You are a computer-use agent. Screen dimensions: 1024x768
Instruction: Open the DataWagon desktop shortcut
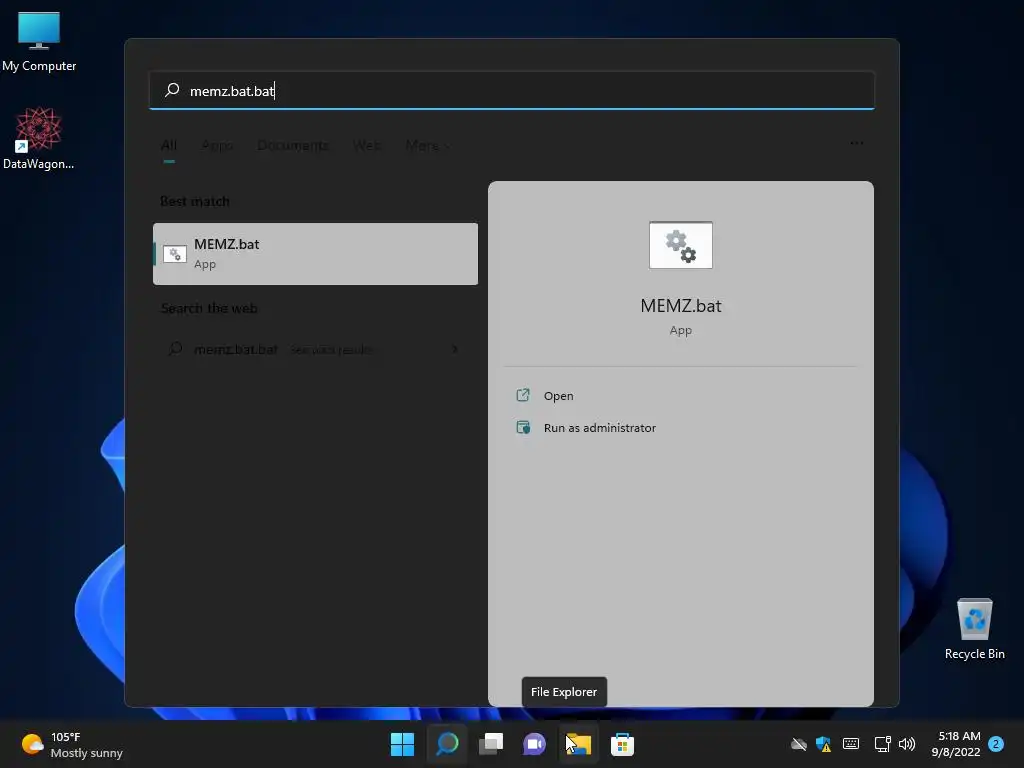tap(39, 138)
